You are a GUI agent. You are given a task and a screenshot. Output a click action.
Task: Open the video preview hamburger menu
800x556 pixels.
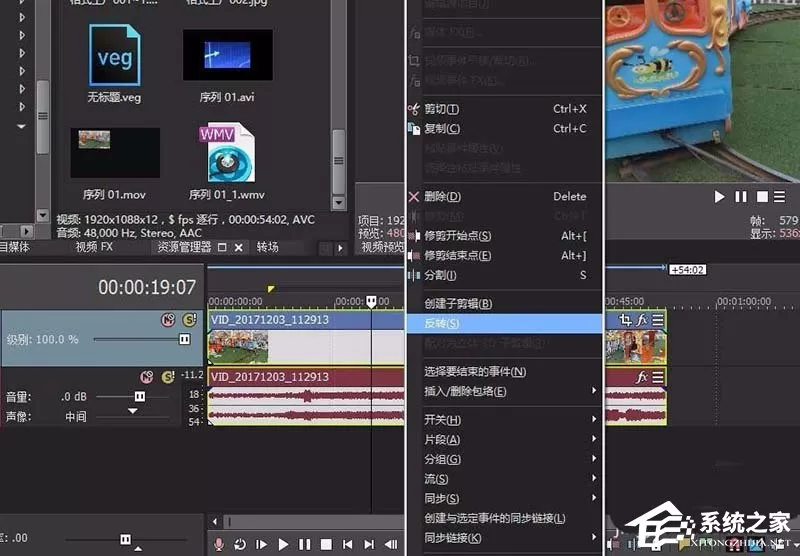[780, 196]
